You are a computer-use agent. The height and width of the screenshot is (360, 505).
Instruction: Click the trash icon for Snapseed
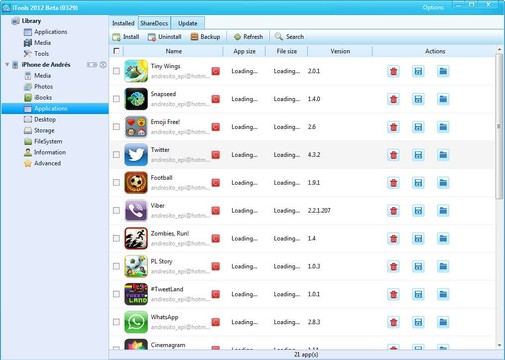(x=394, y=99)
